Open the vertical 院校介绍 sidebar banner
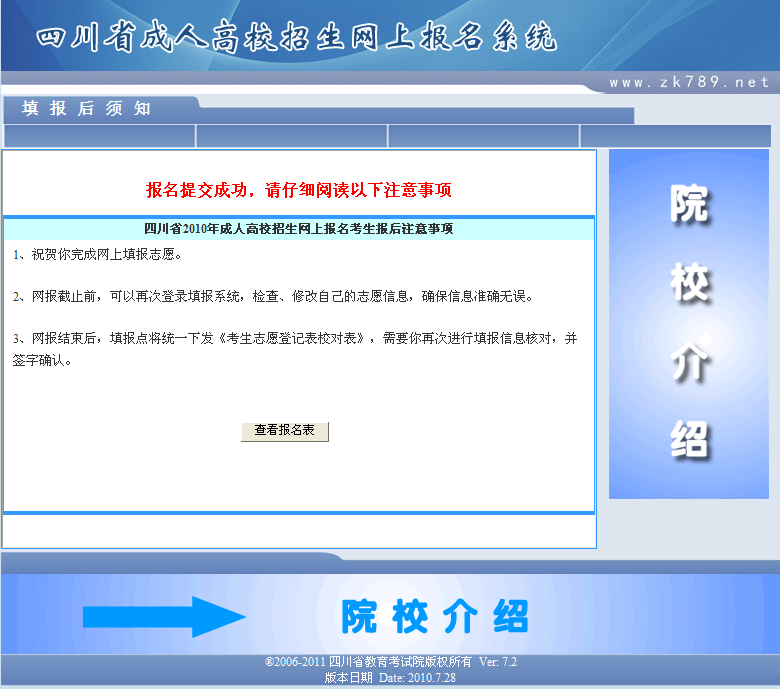This screenshot has height=689, width=780. pos(689,323)
